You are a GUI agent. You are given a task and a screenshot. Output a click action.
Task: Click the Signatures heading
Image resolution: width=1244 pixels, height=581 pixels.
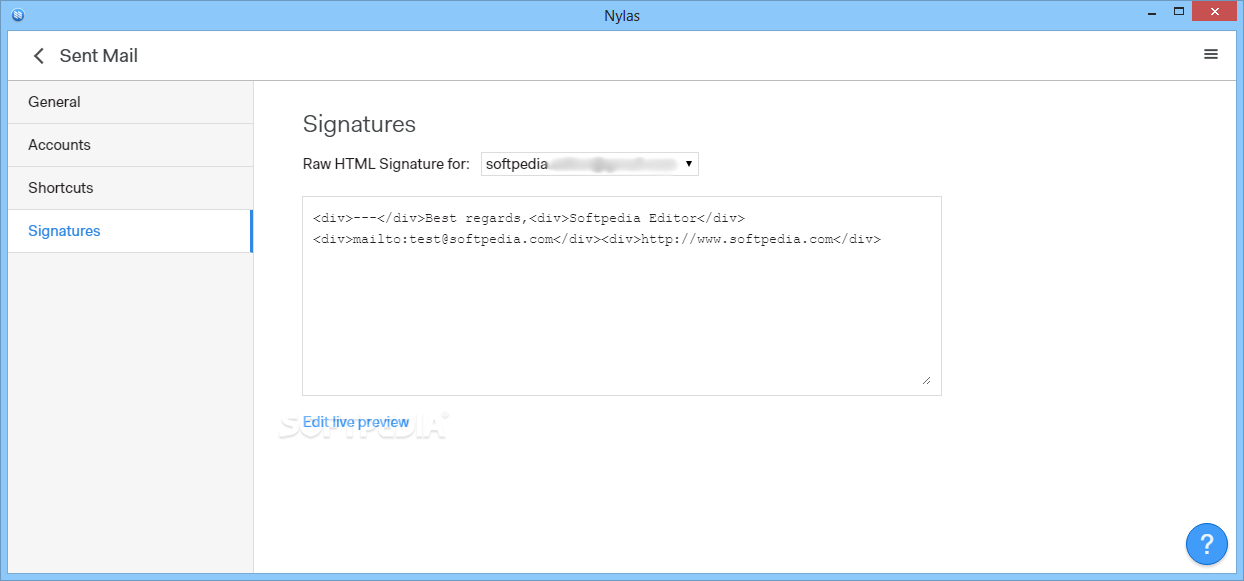pyautogui.click(x=359, y=124)
